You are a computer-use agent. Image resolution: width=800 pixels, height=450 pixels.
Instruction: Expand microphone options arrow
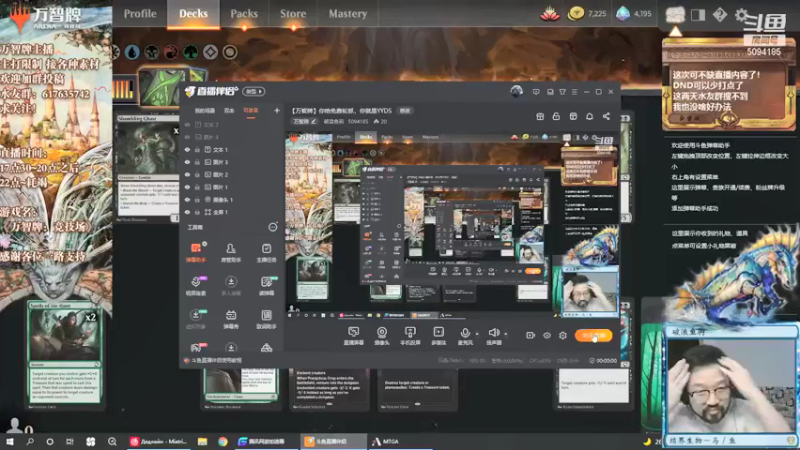click(477, 334)
